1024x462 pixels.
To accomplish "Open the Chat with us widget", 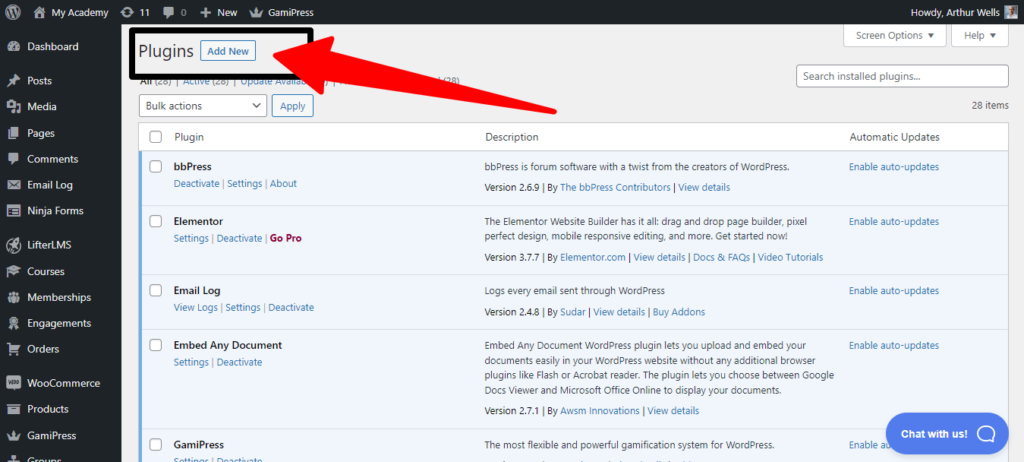I will [947, 433].
